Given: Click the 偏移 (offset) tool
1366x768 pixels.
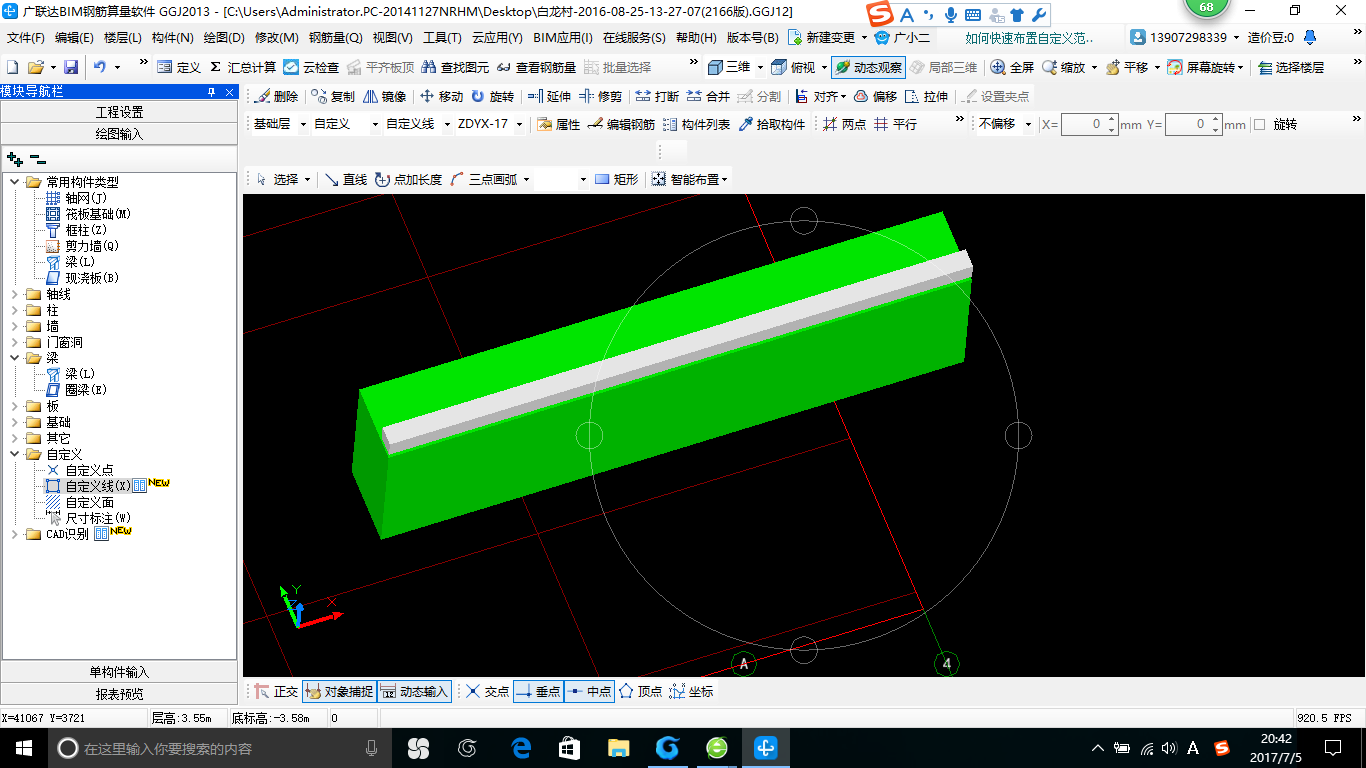Looking at the screenshot, I should (875, 97).
